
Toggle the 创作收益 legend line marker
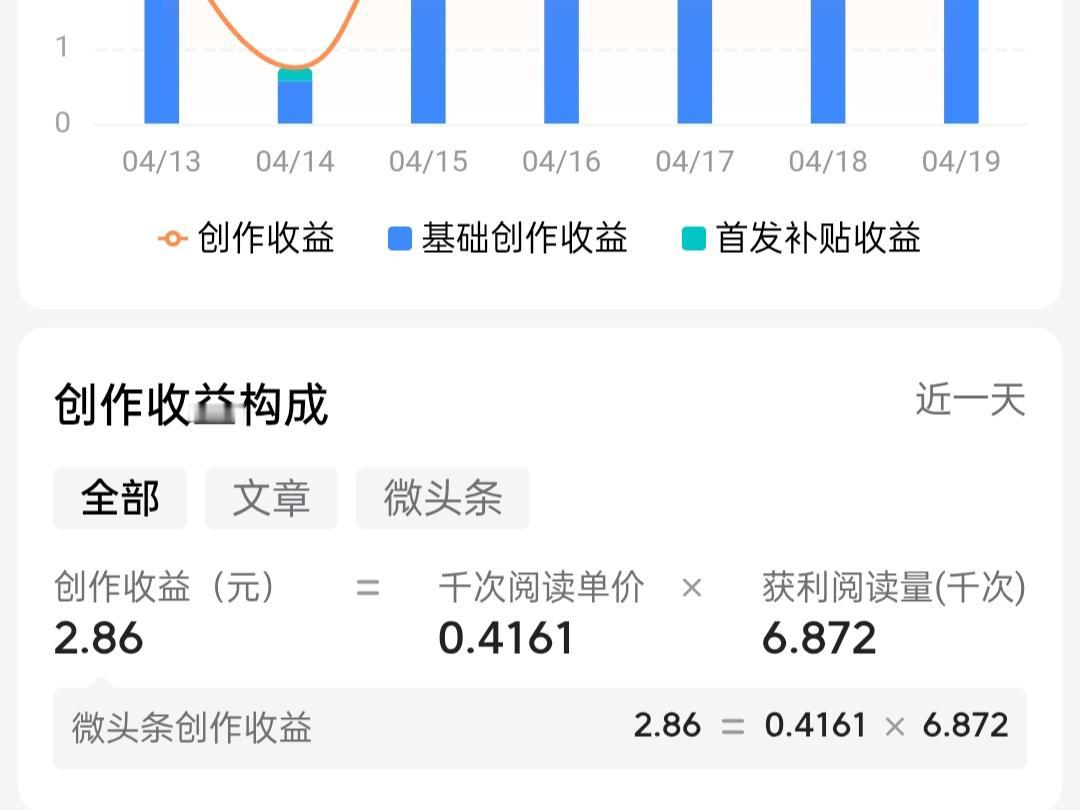point(173,238)
